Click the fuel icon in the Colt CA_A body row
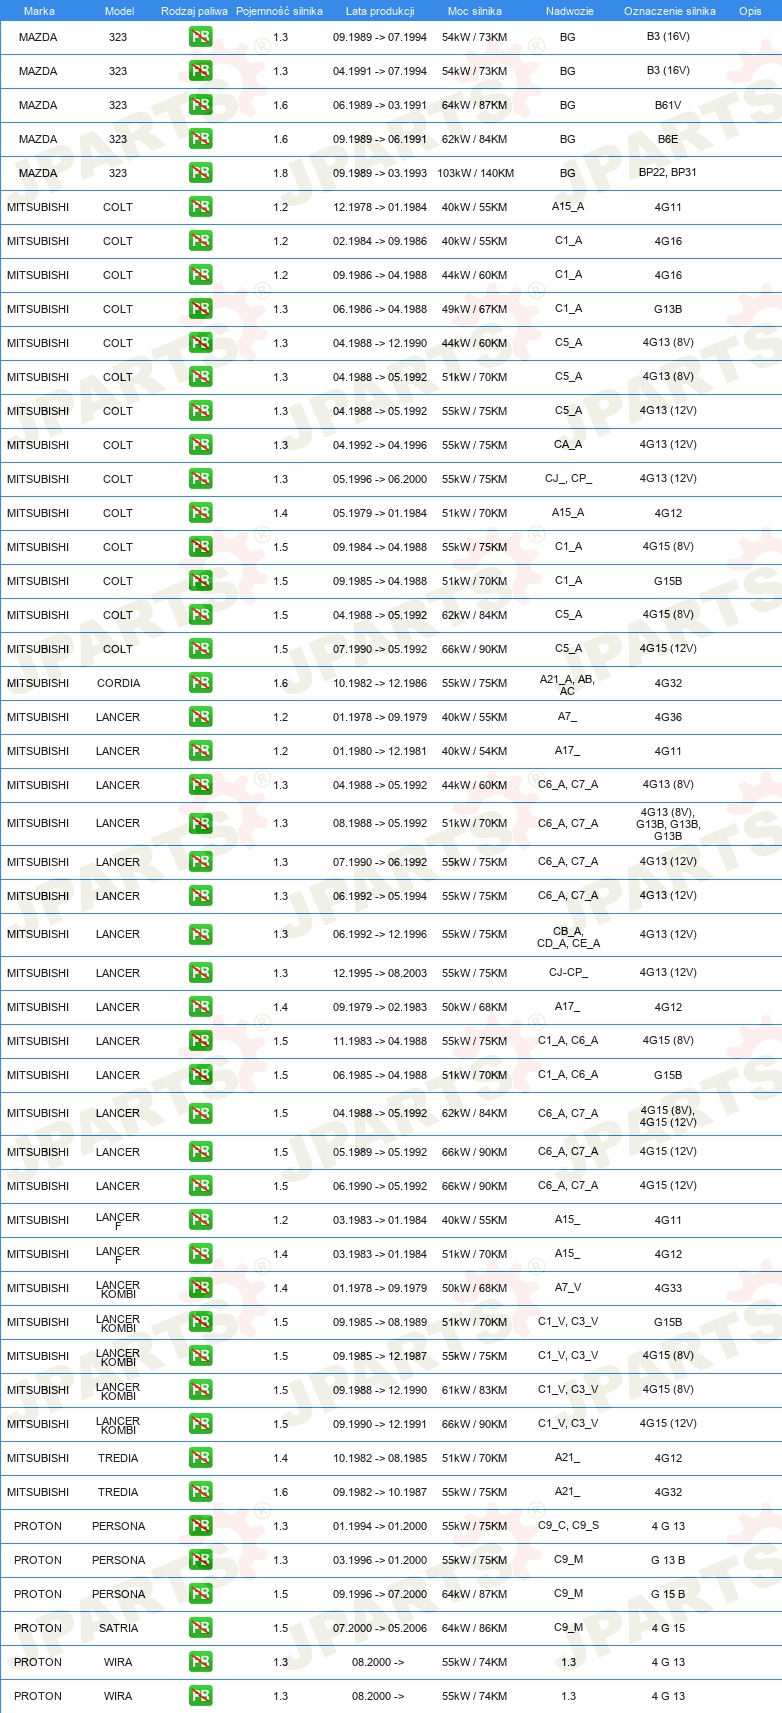 [x=201, y=445]
